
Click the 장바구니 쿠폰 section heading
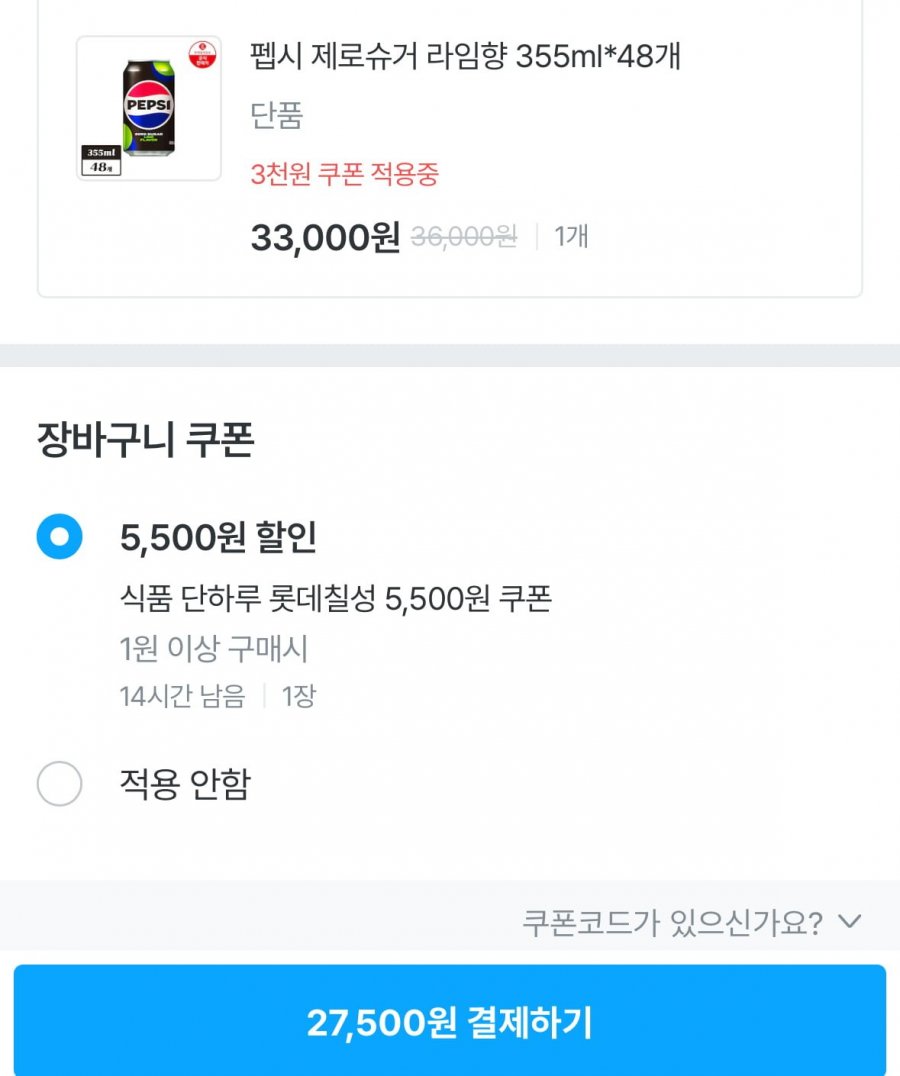145,440
